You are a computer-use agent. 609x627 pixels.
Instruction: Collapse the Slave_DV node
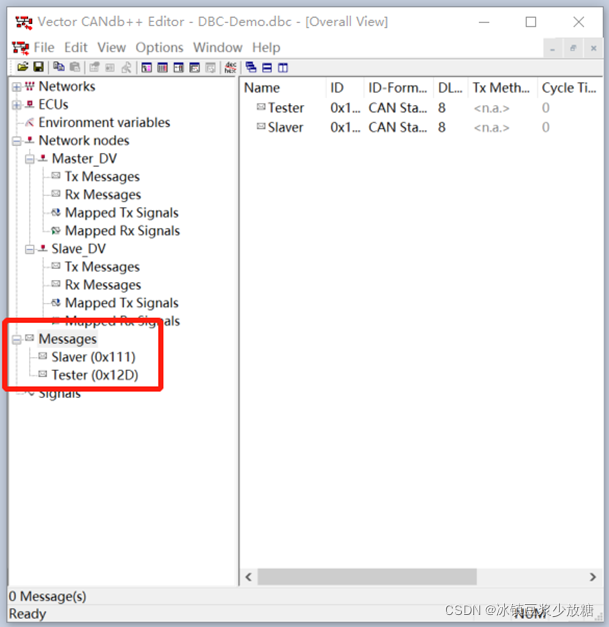click(x=30, y=250)
